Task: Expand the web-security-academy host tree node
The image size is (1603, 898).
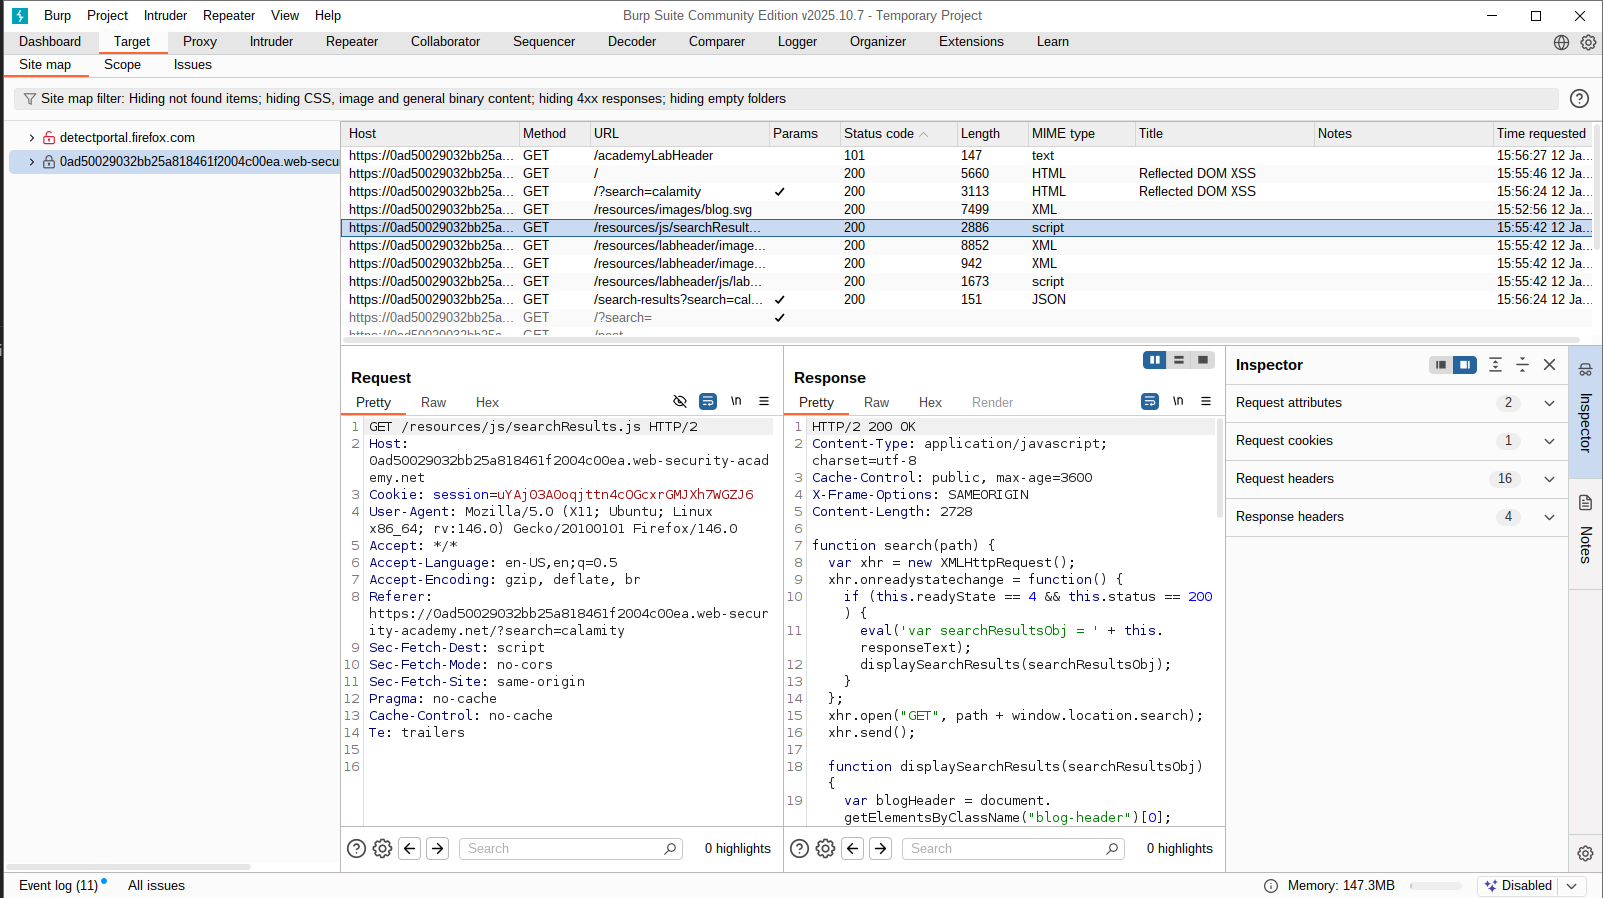Action: click(x=31, y=162)
